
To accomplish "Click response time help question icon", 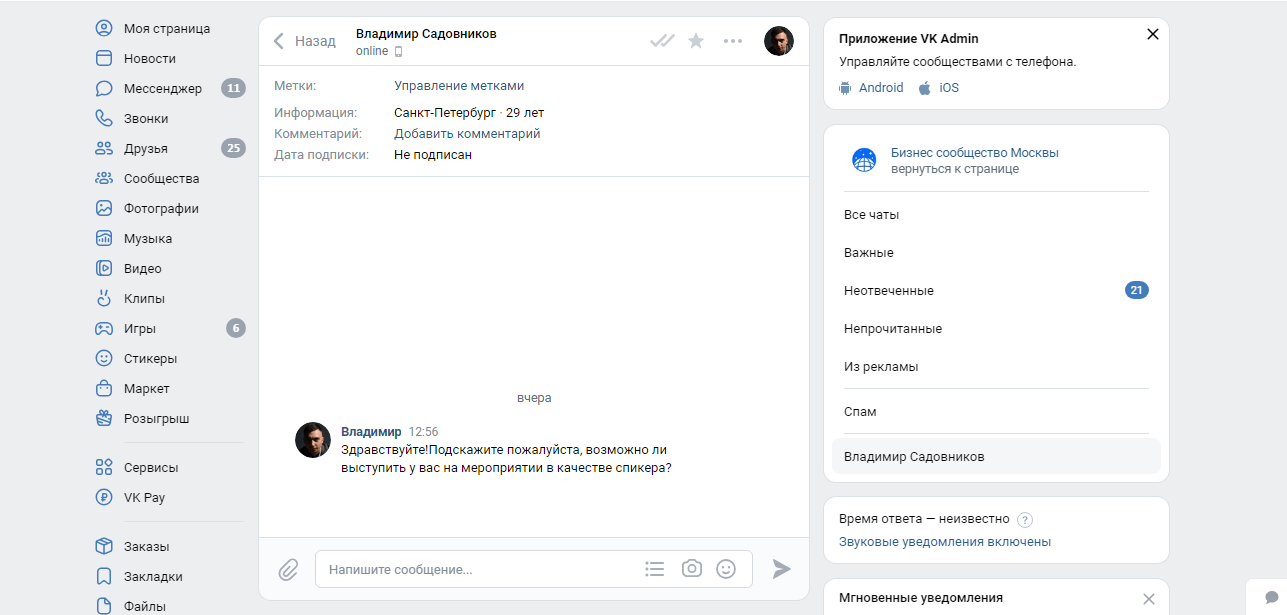I will coord(1024,520).
